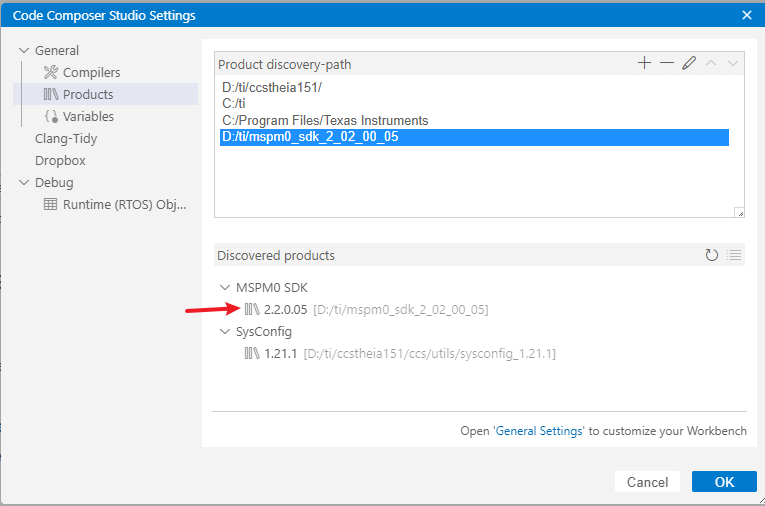Select the Clang-Tidy settings category
Viewport: 765px width, 506px height.
pos(66,139)
